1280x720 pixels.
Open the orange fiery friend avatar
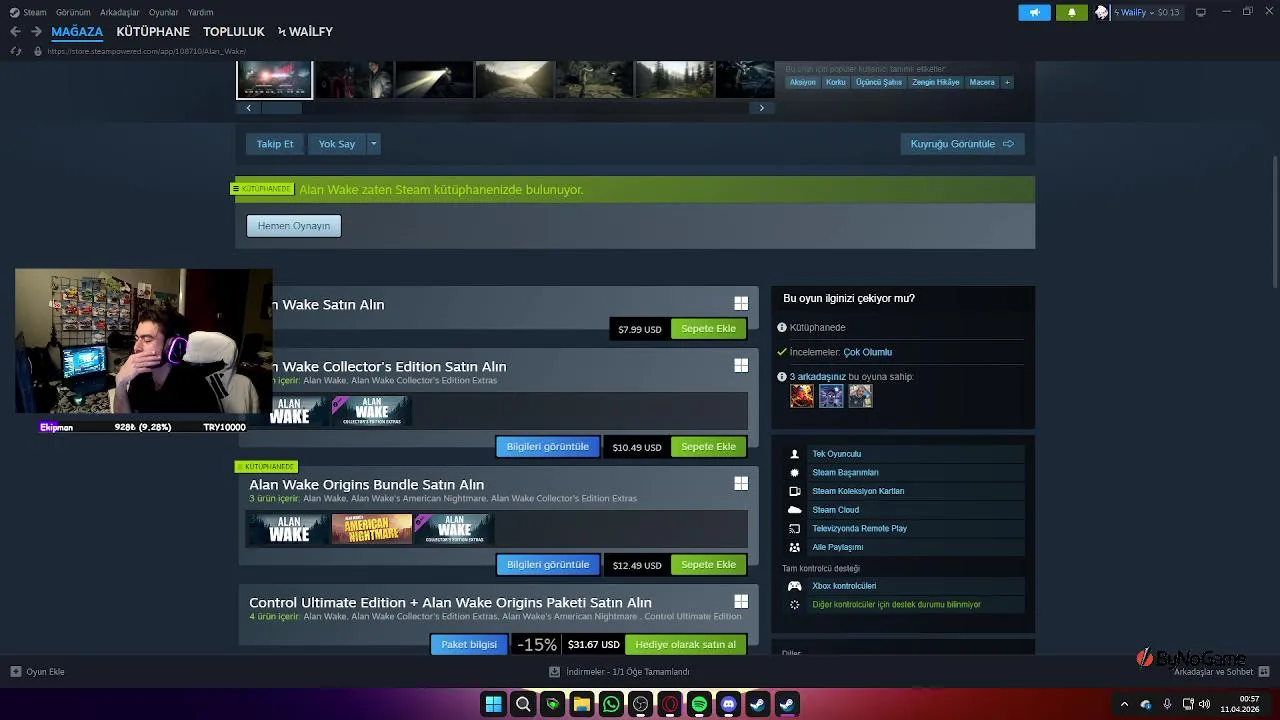pyautogui.click(x=802, y=396)
